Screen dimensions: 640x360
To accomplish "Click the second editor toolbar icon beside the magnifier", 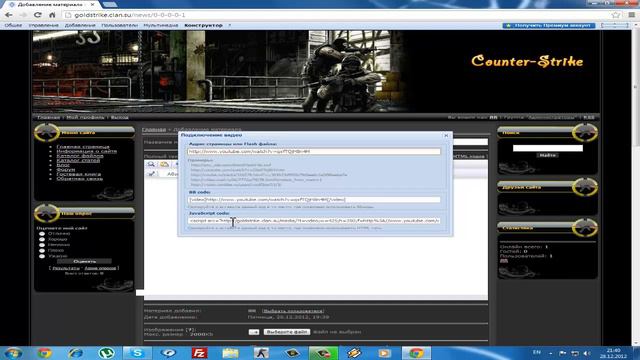I will 164,164.
